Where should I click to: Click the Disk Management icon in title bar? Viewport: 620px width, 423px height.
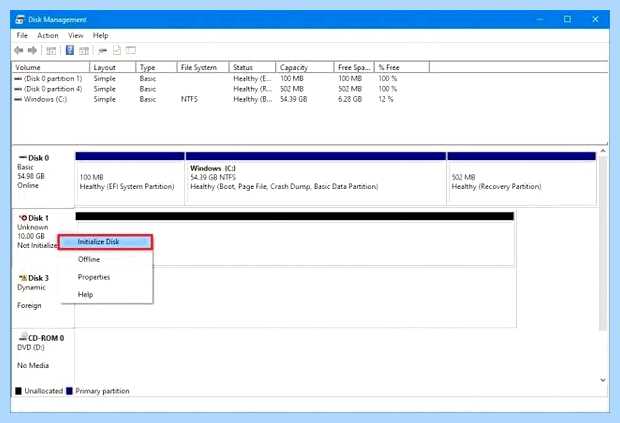(20, 19)
